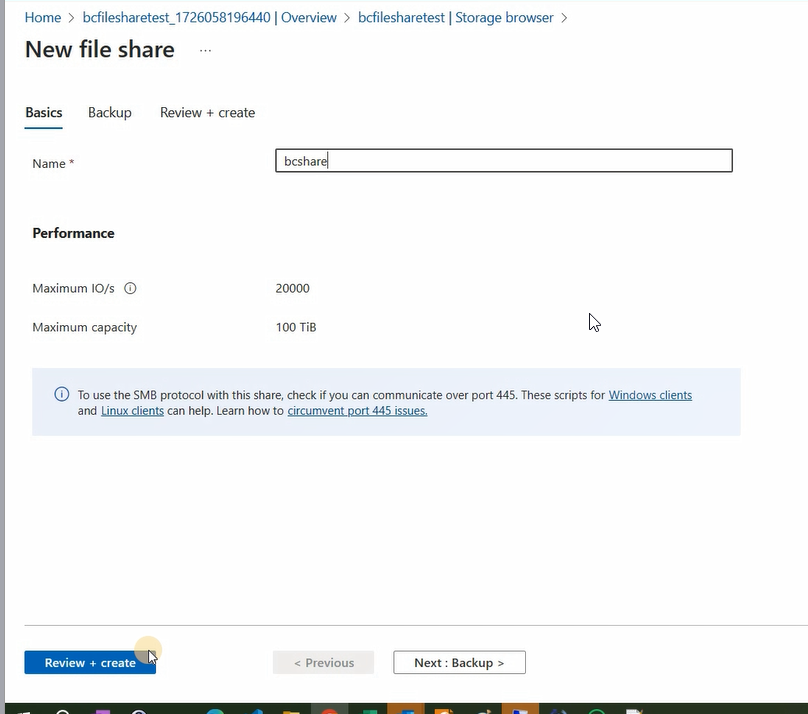Click the Maximum IO/s value 20000

(293, 289)
